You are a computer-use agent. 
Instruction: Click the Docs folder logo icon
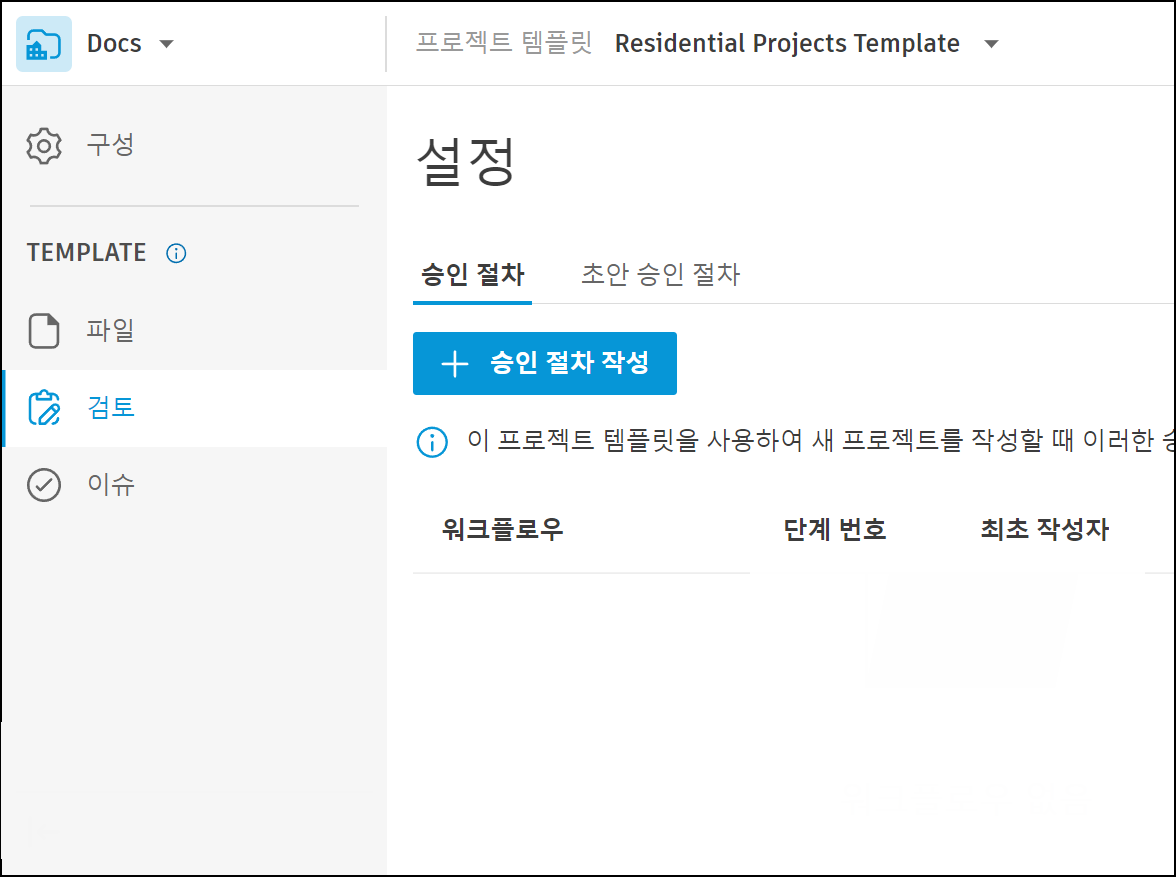(44, 44)
